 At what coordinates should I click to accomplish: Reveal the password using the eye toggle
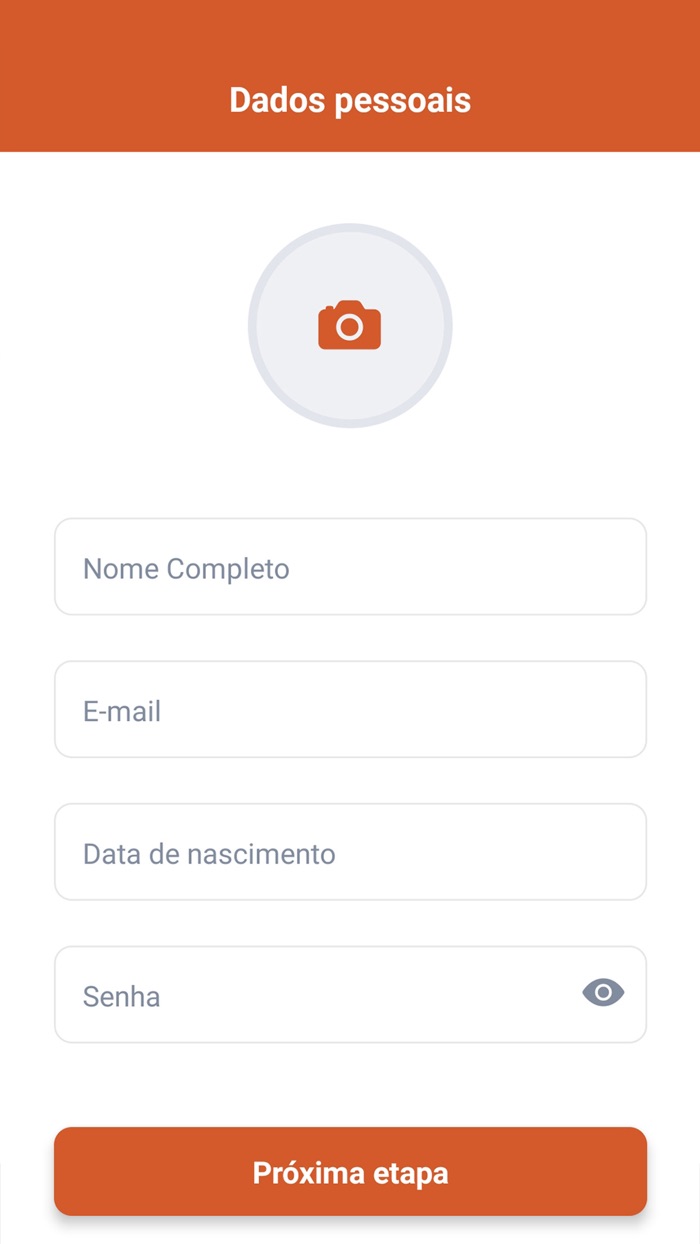click(x=604, y=993)
